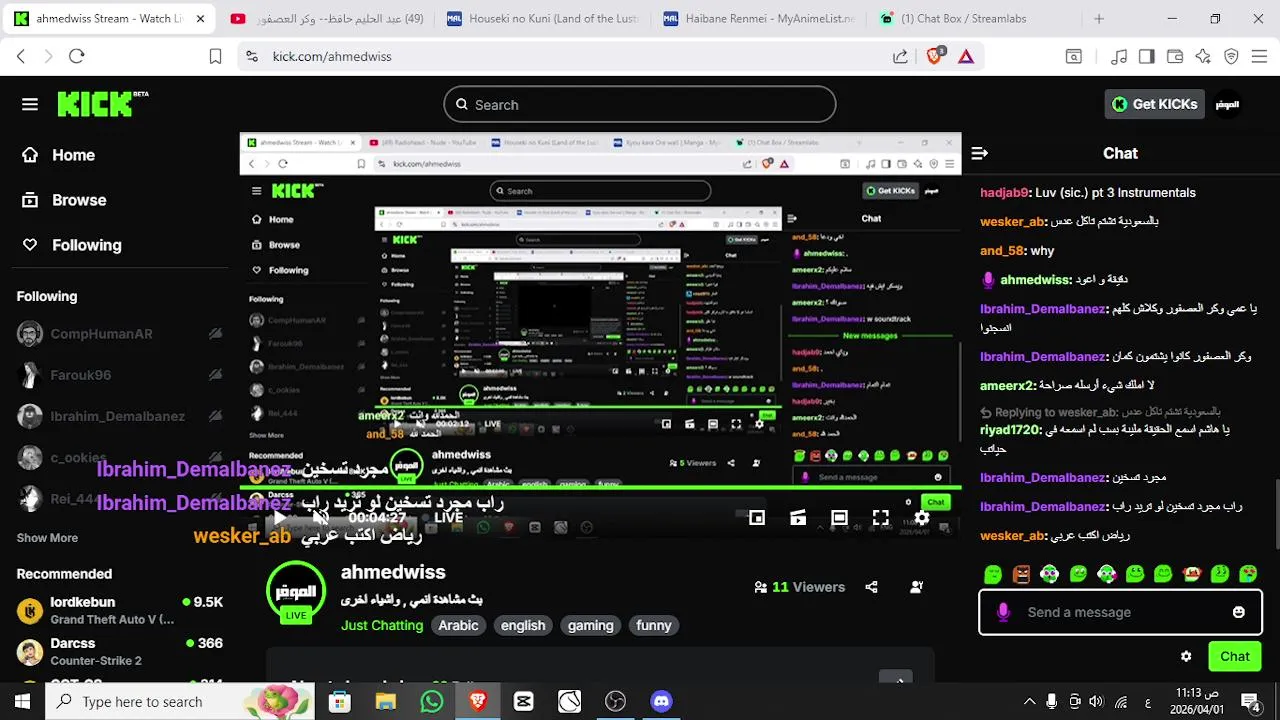This screenshot has height=720, width=1280.
Task: Click the Get KICKs button
Action: point(1155,104)
